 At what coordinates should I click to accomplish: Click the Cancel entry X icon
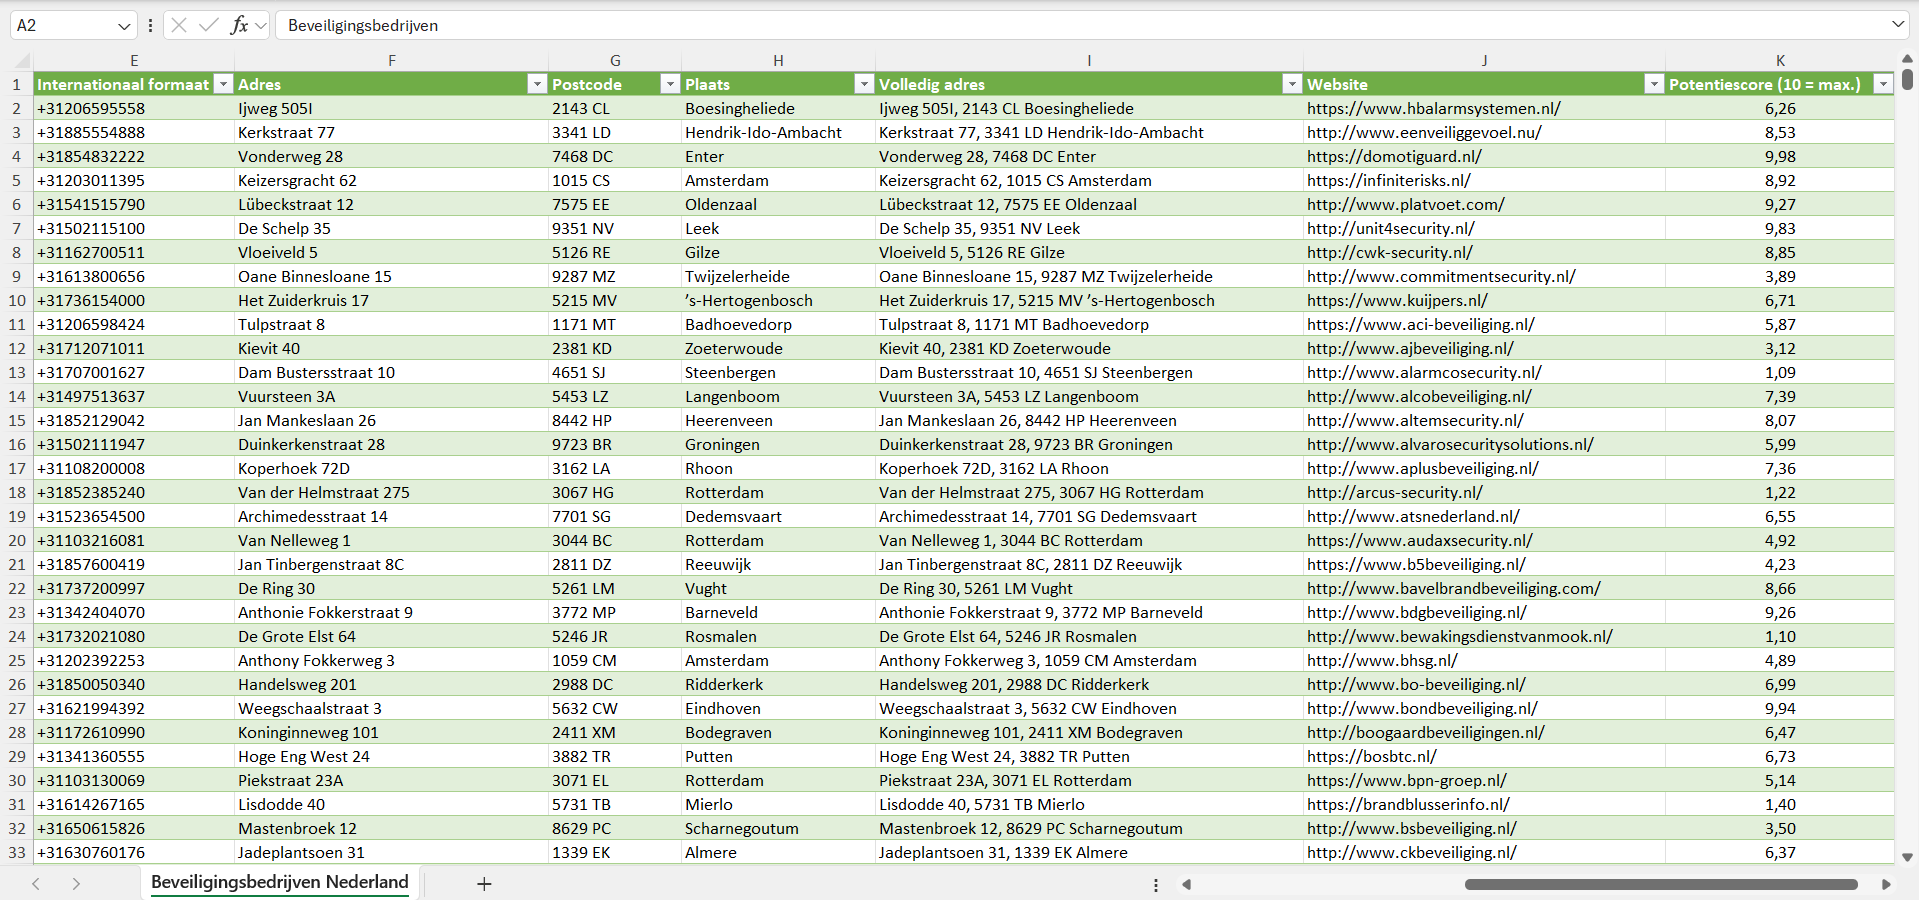(179, 25)
